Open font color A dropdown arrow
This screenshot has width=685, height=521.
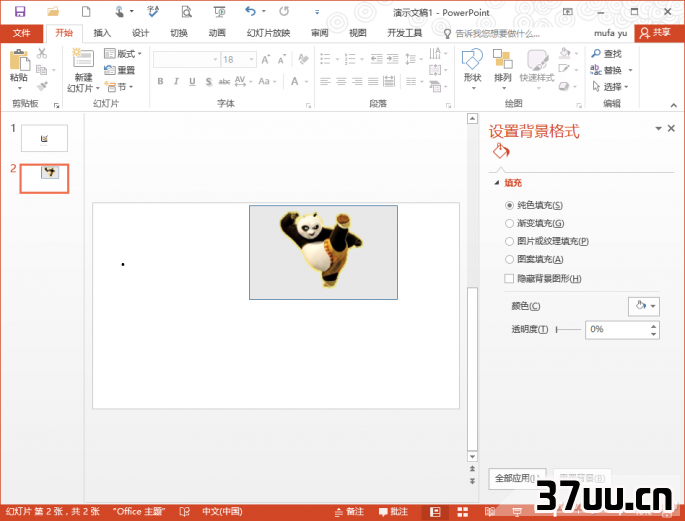307,82
